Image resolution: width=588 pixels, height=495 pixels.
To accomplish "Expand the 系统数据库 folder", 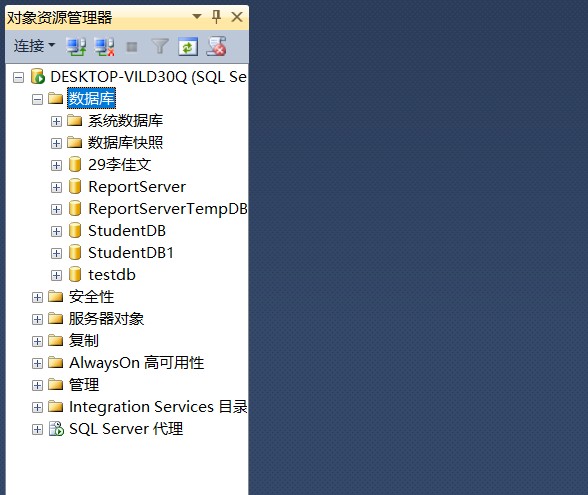I will point(56,122).
